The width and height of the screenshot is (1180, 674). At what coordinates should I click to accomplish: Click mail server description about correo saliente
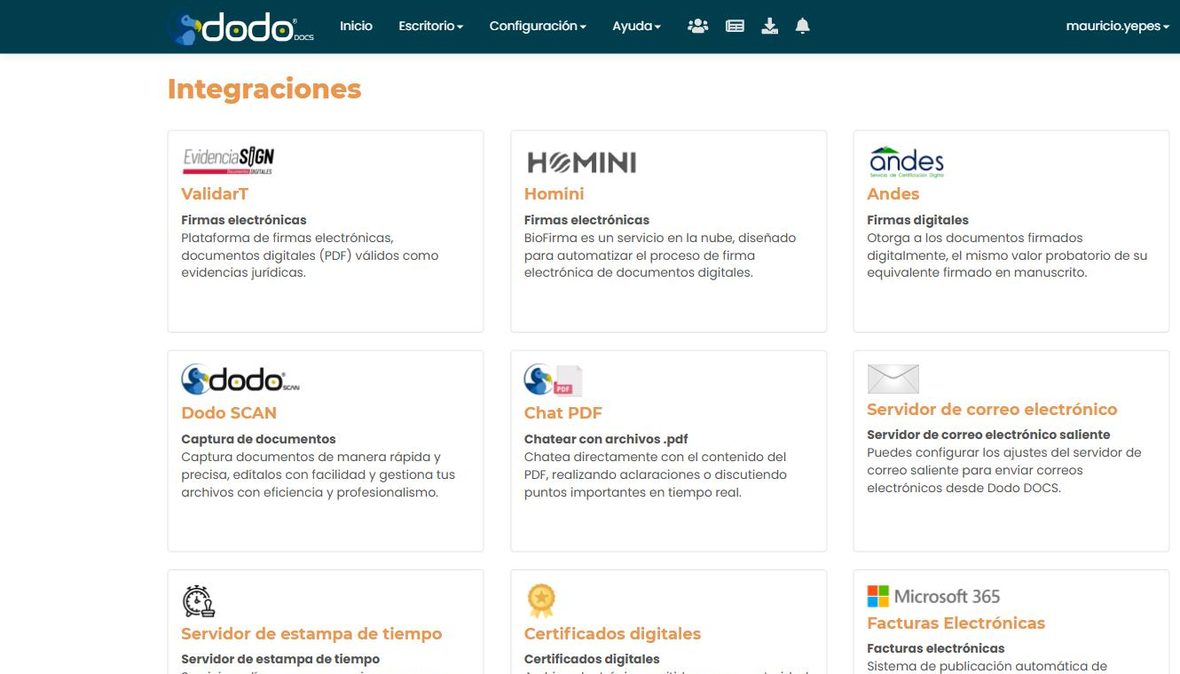click(x=1004, y=470)
